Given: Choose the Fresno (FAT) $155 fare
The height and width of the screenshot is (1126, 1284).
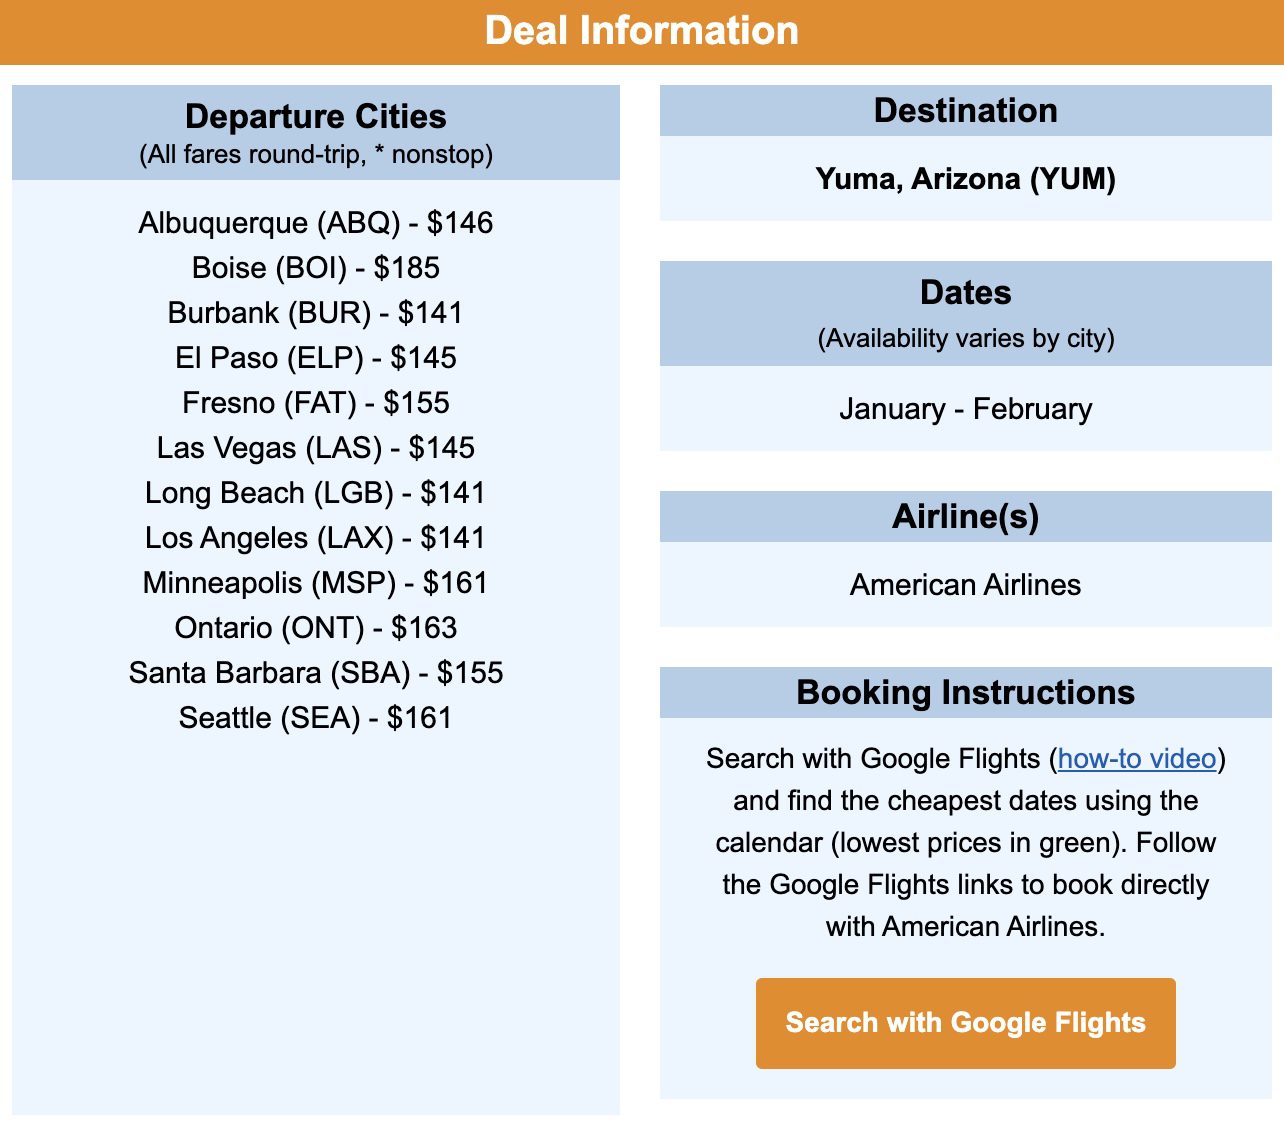Looking at the screenshot, I should click(x=316, y=403).
